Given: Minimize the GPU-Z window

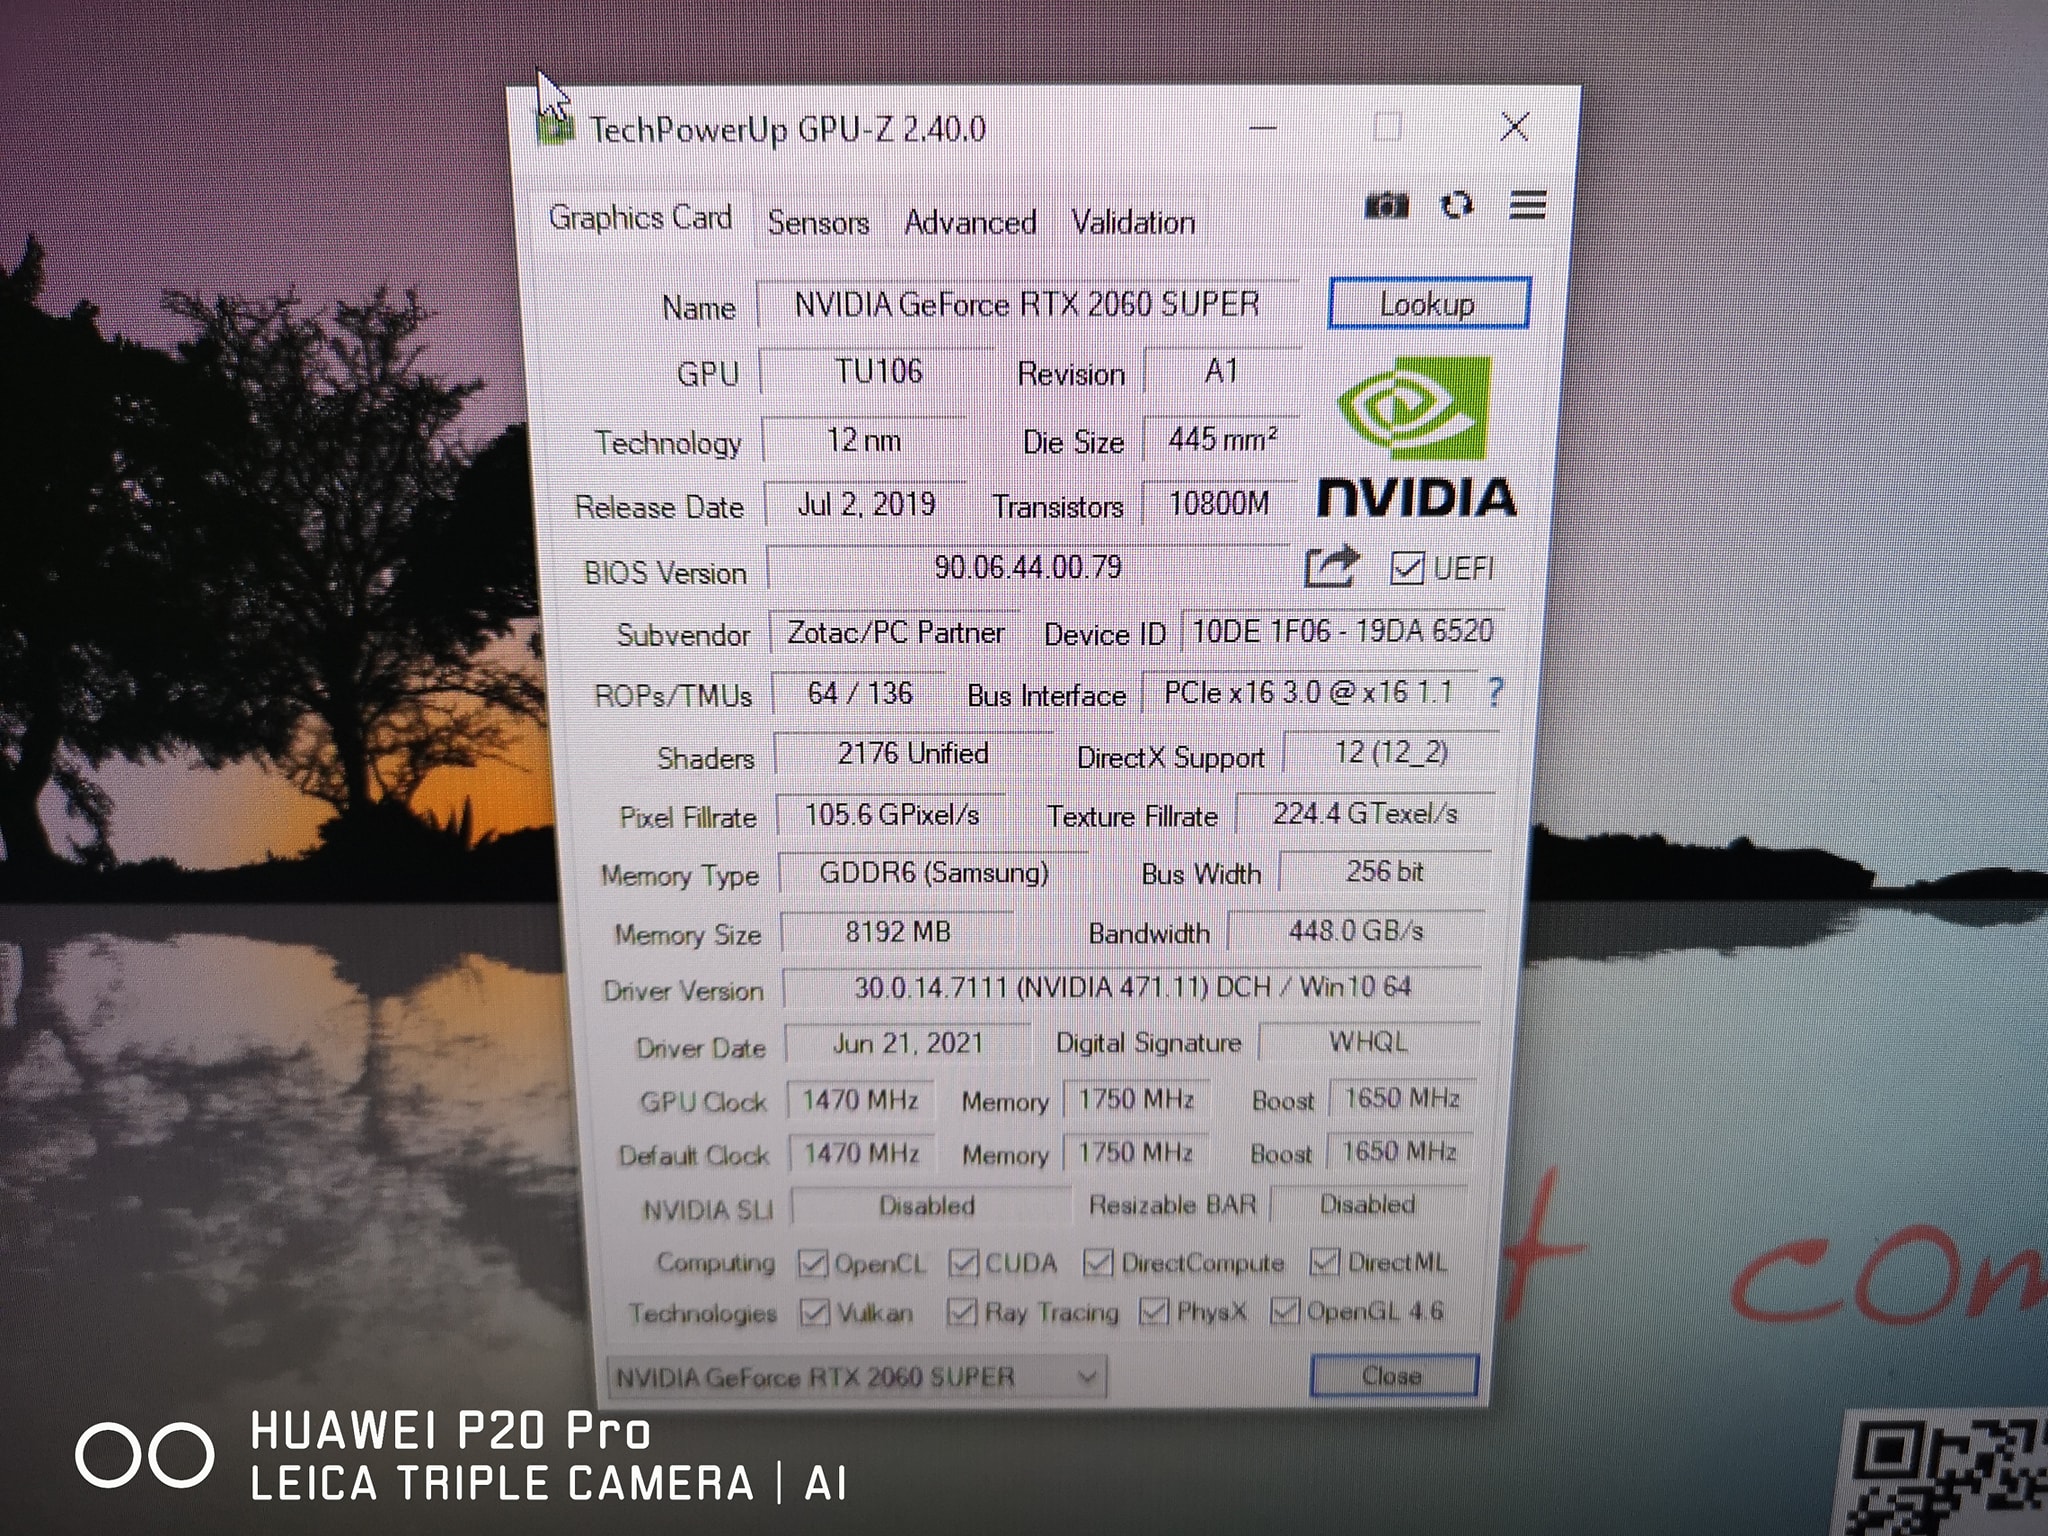Looking at the screenshot, I should 1263,128.
